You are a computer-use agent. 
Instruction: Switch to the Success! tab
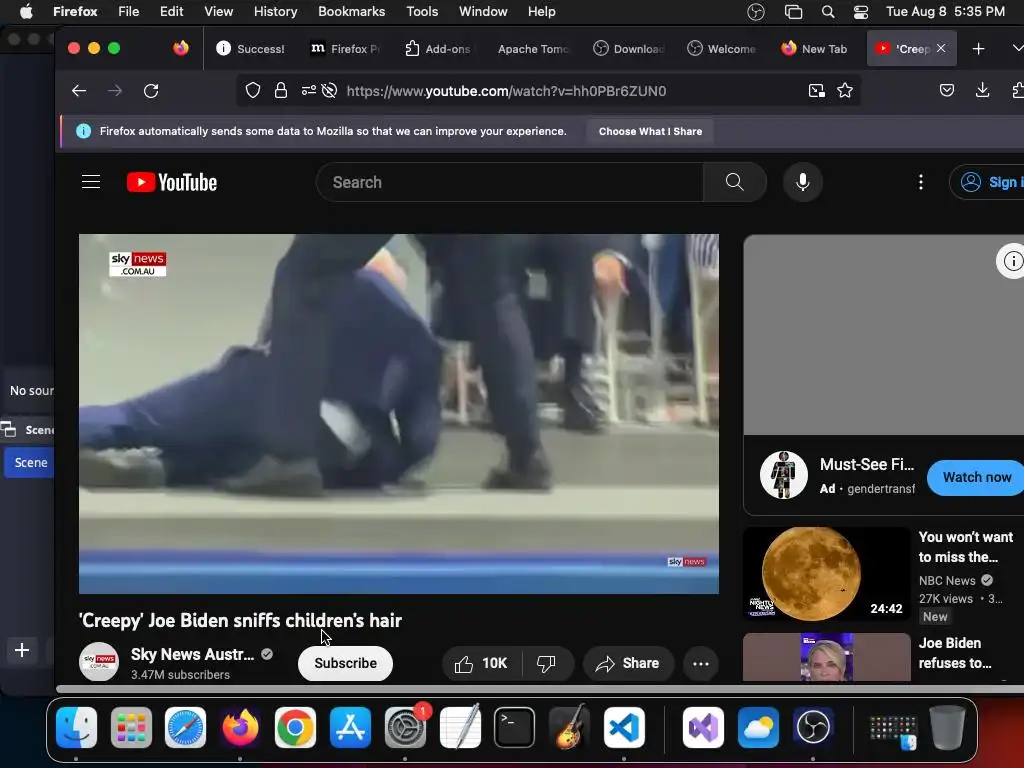point(251,48)
